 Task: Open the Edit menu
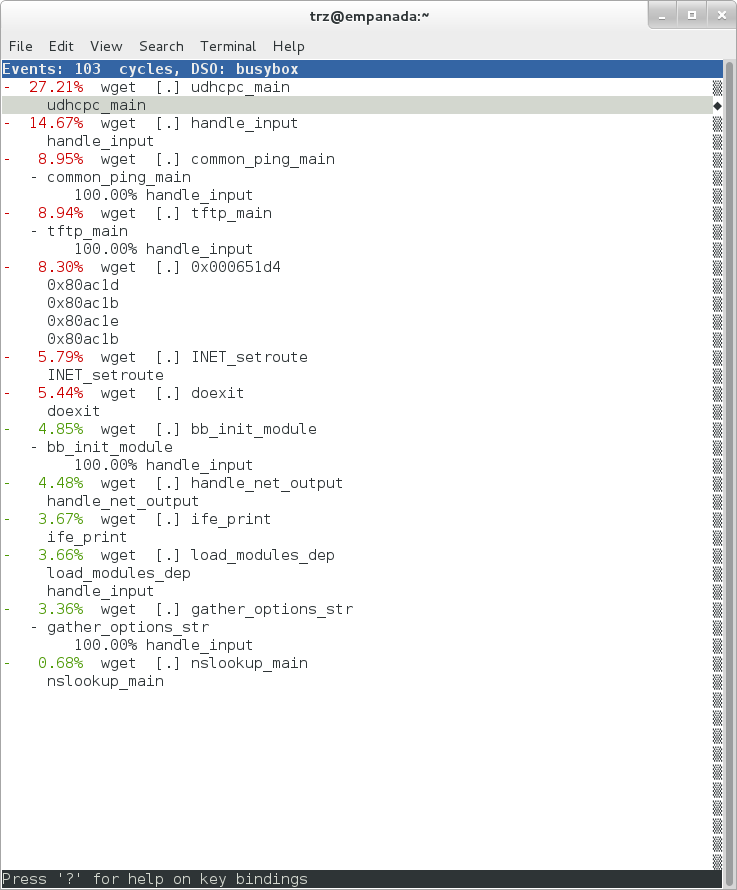(x=61, y=46)
